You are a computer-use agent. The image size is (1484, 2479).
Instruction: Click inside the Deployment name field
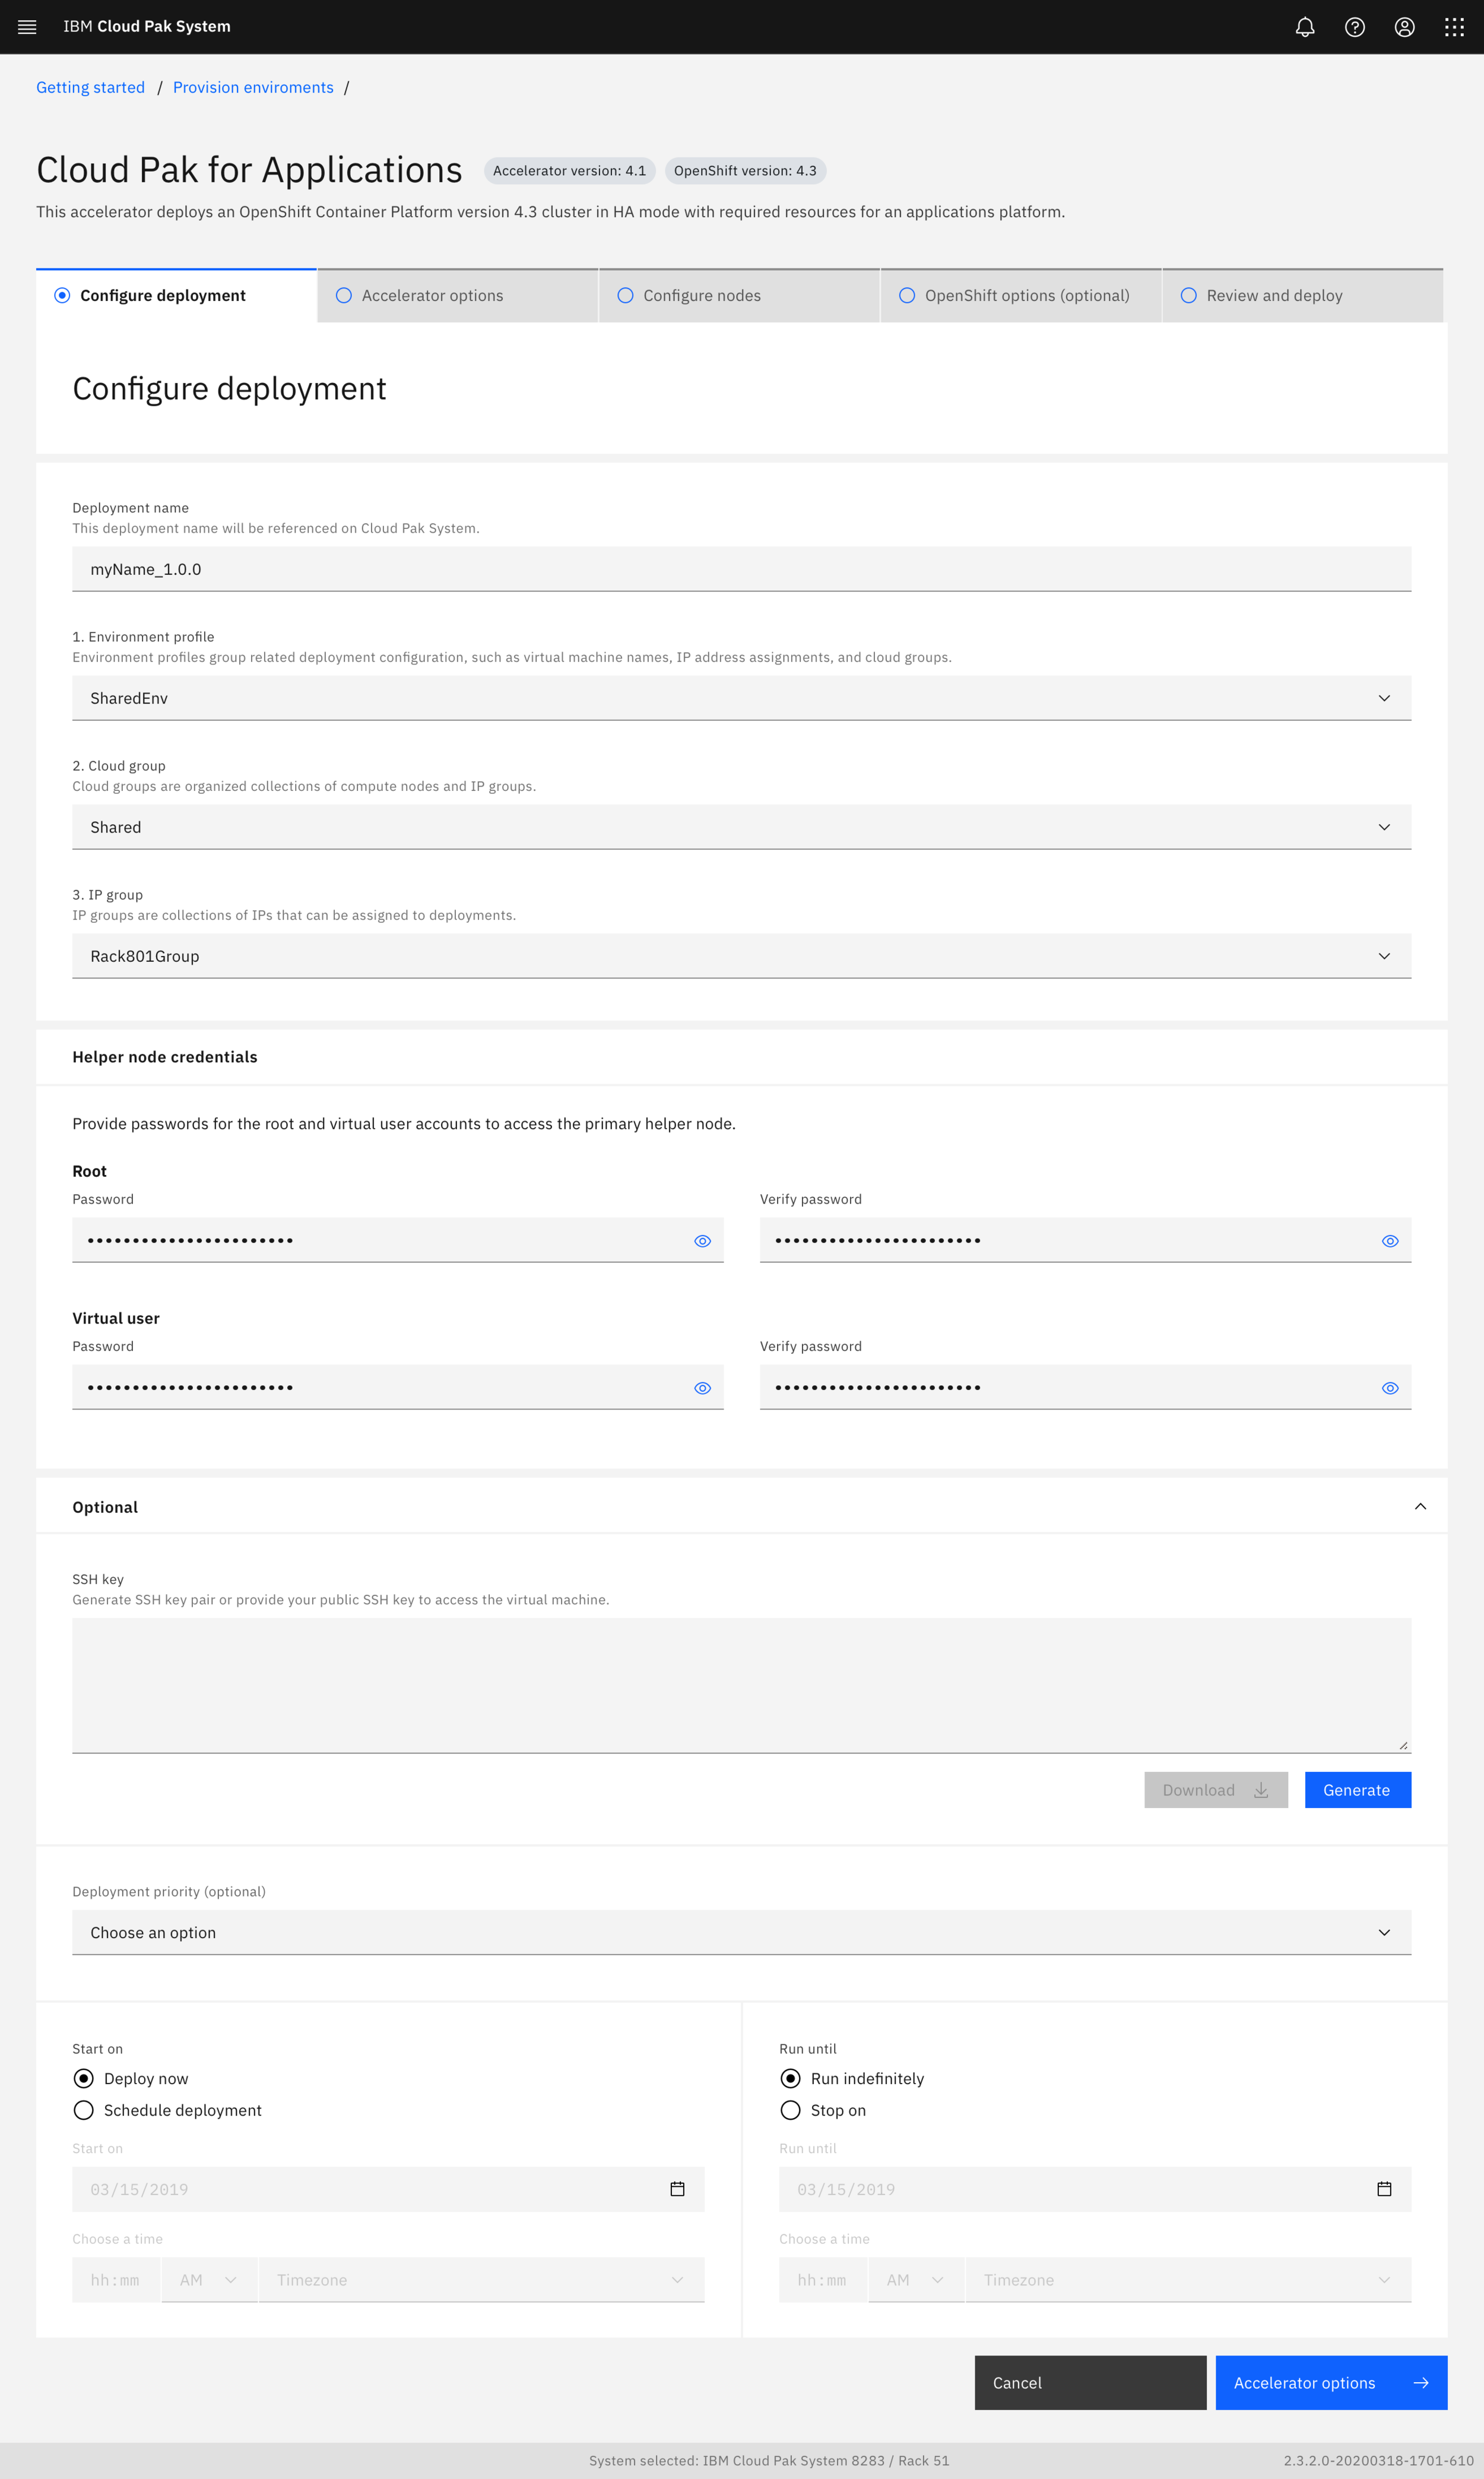[x=740, y=569]
